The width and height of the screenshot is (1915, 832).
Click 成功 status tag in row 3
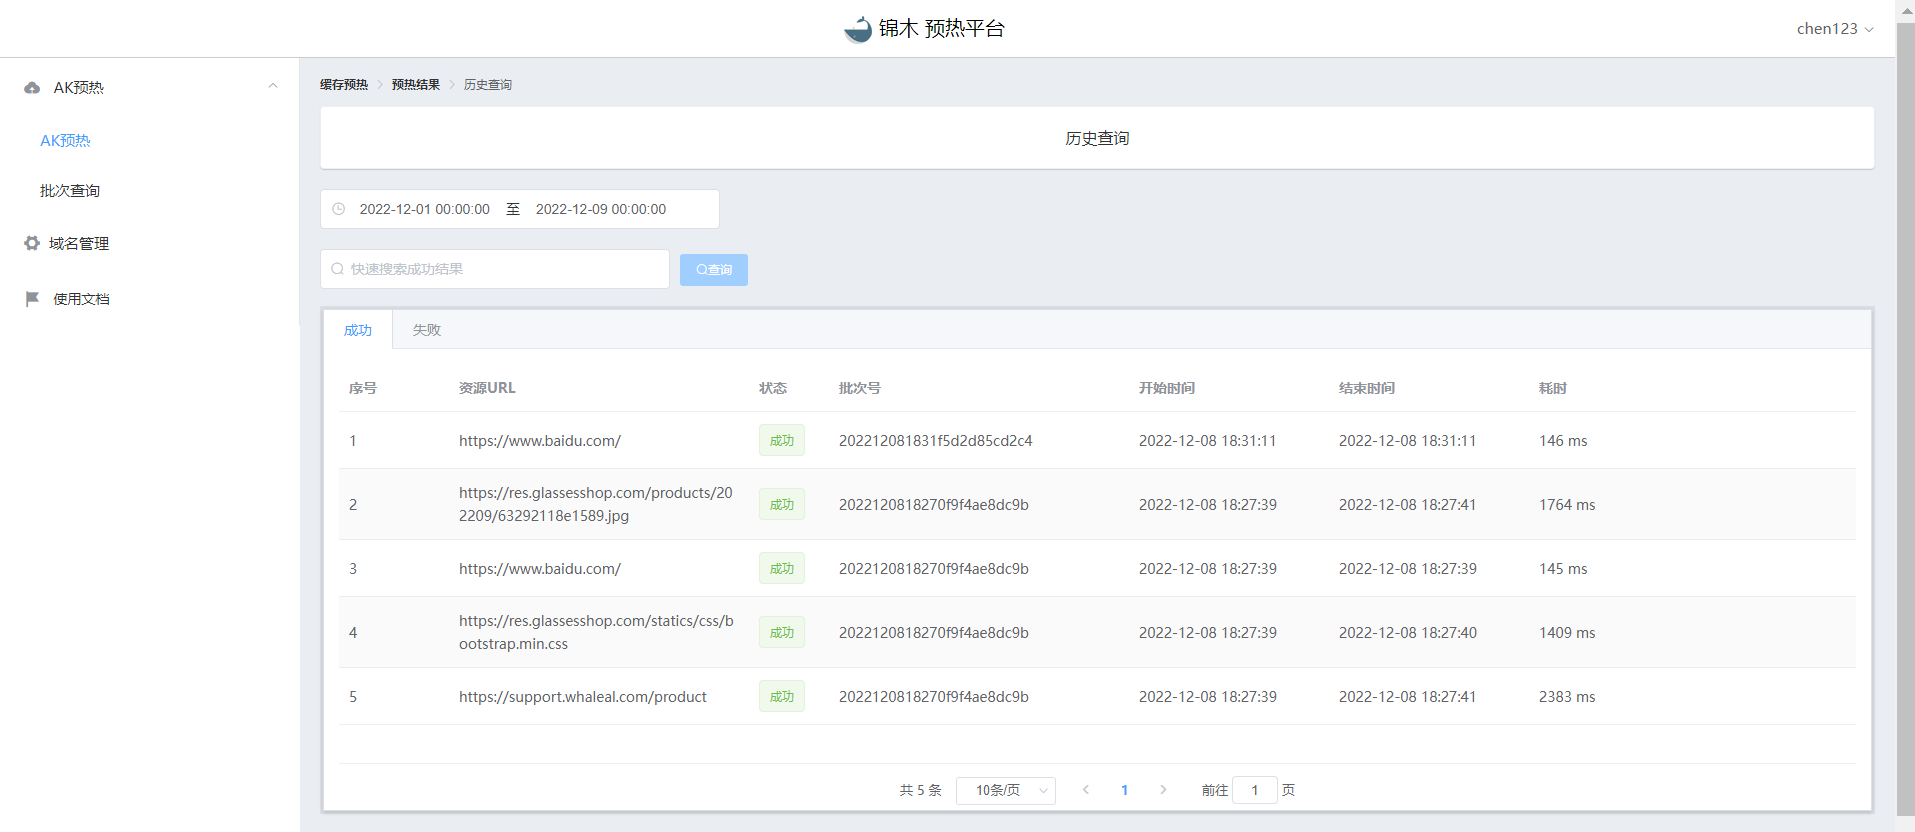pyautogui.click(x=782, y=569)
